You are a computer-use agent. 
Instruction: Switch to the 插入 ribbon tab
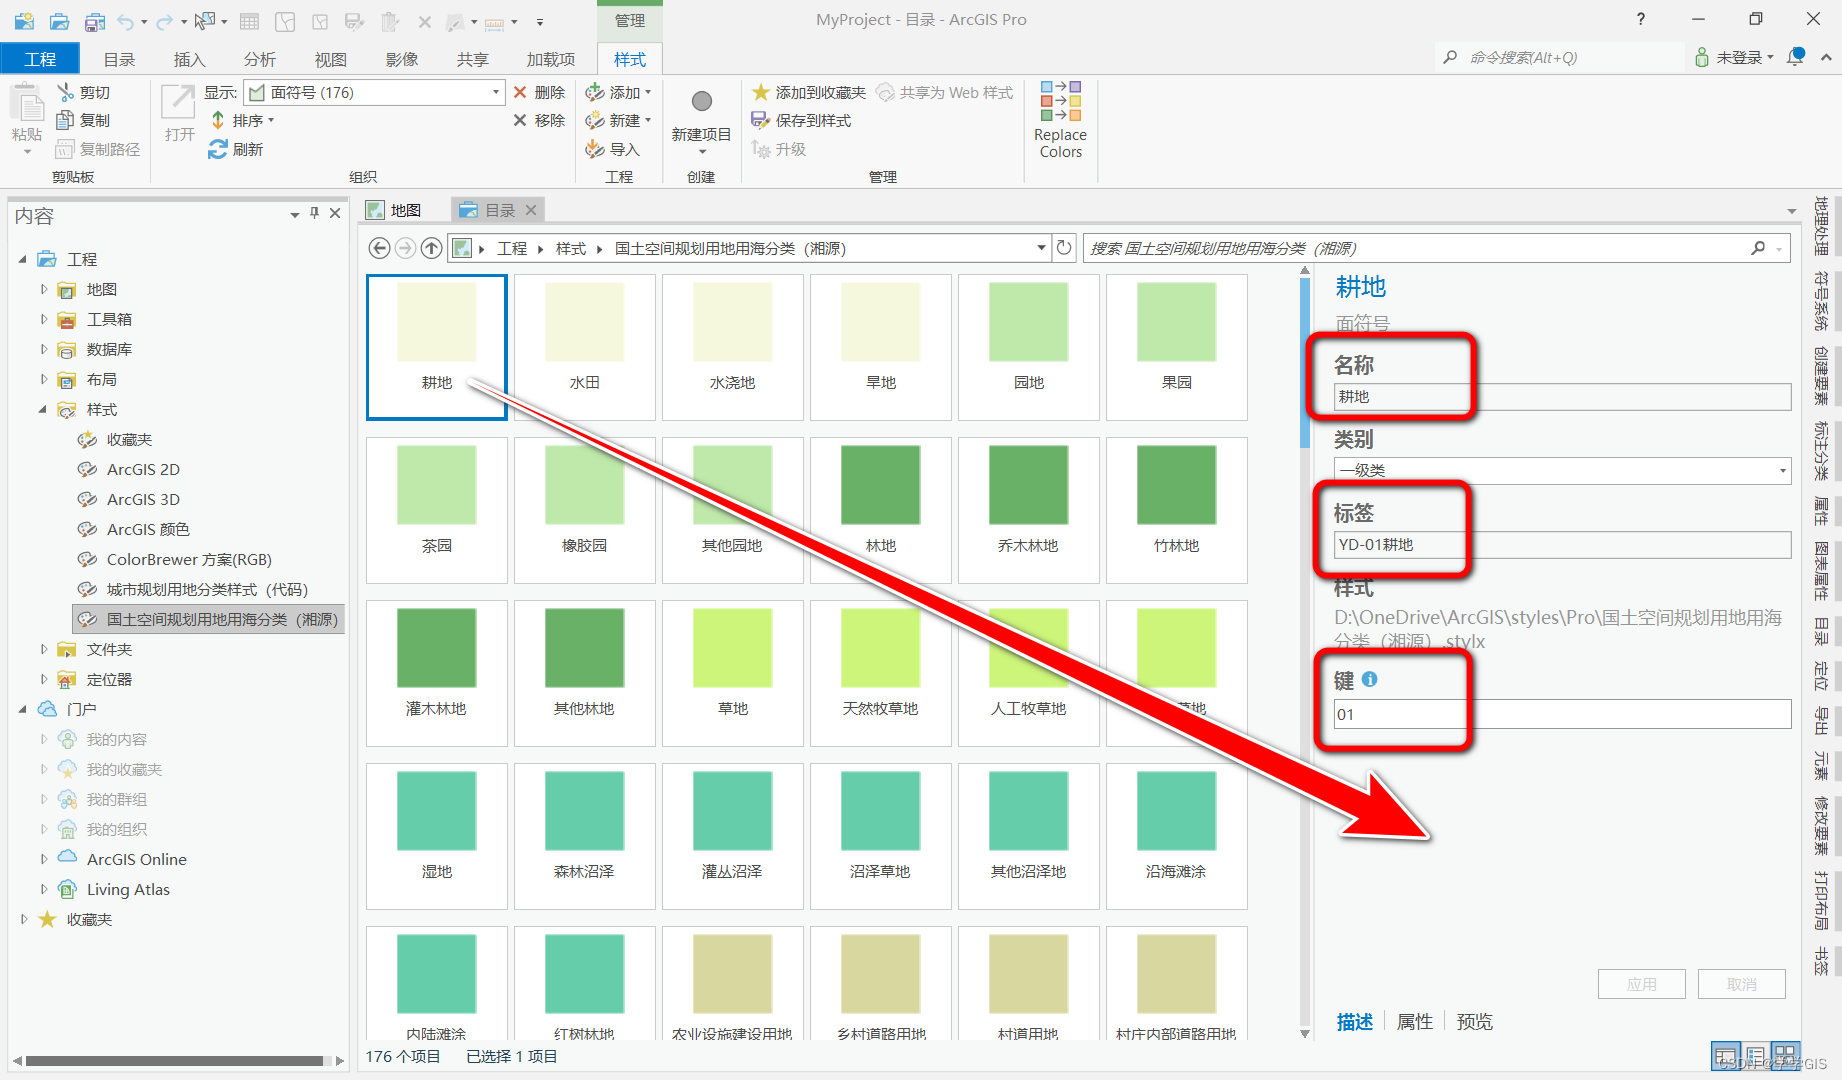click(189, 59)
